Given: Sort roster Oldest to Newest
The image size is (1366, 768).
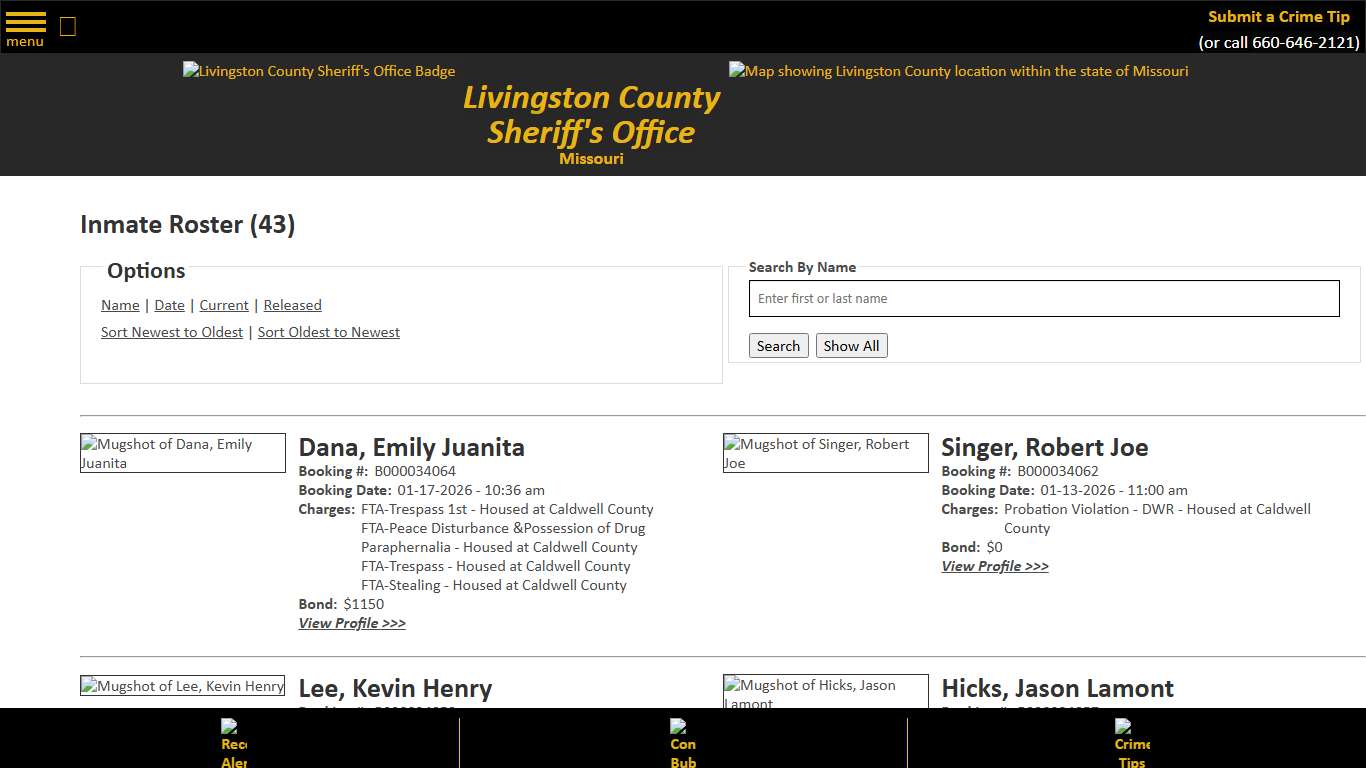Looking at the screenshot, I should (x=328, y=332).
